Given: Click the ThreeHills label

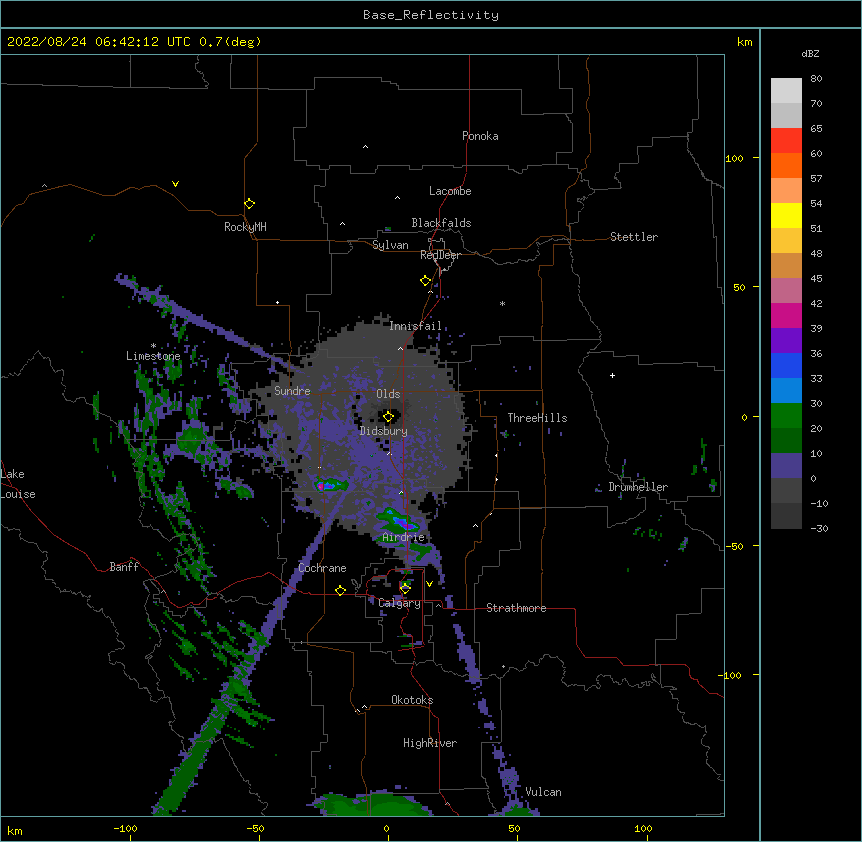Looking at the screenshot, I should [x=537, y=418].
